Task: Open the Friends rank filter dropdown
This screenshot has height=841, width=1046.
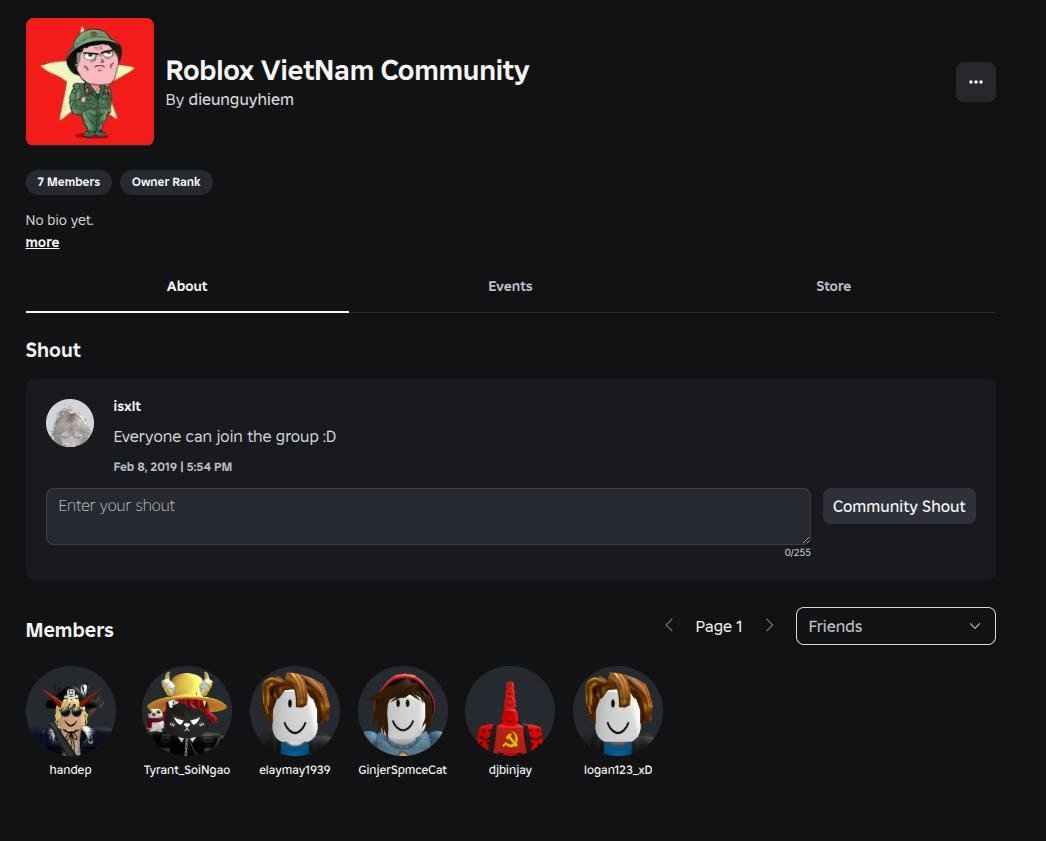Action: [x=895, y=626]
